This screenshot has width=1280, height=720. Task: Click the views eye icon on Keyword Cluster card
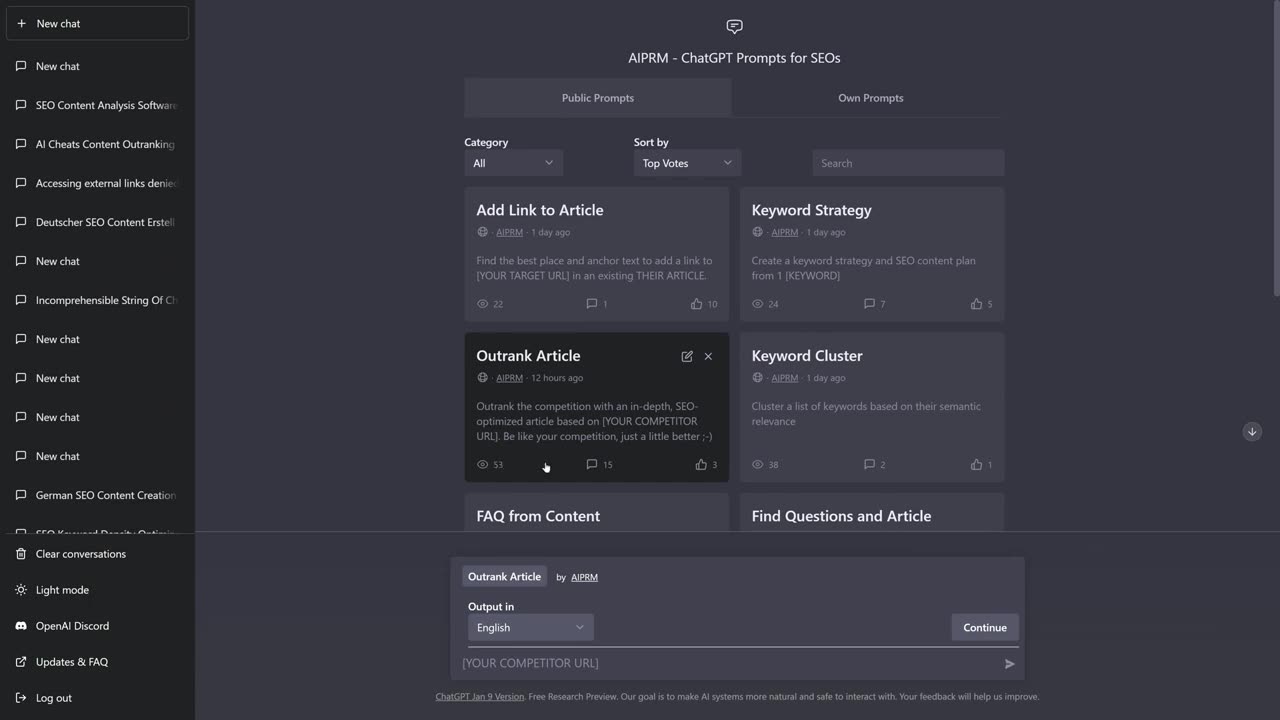point(758,464)
